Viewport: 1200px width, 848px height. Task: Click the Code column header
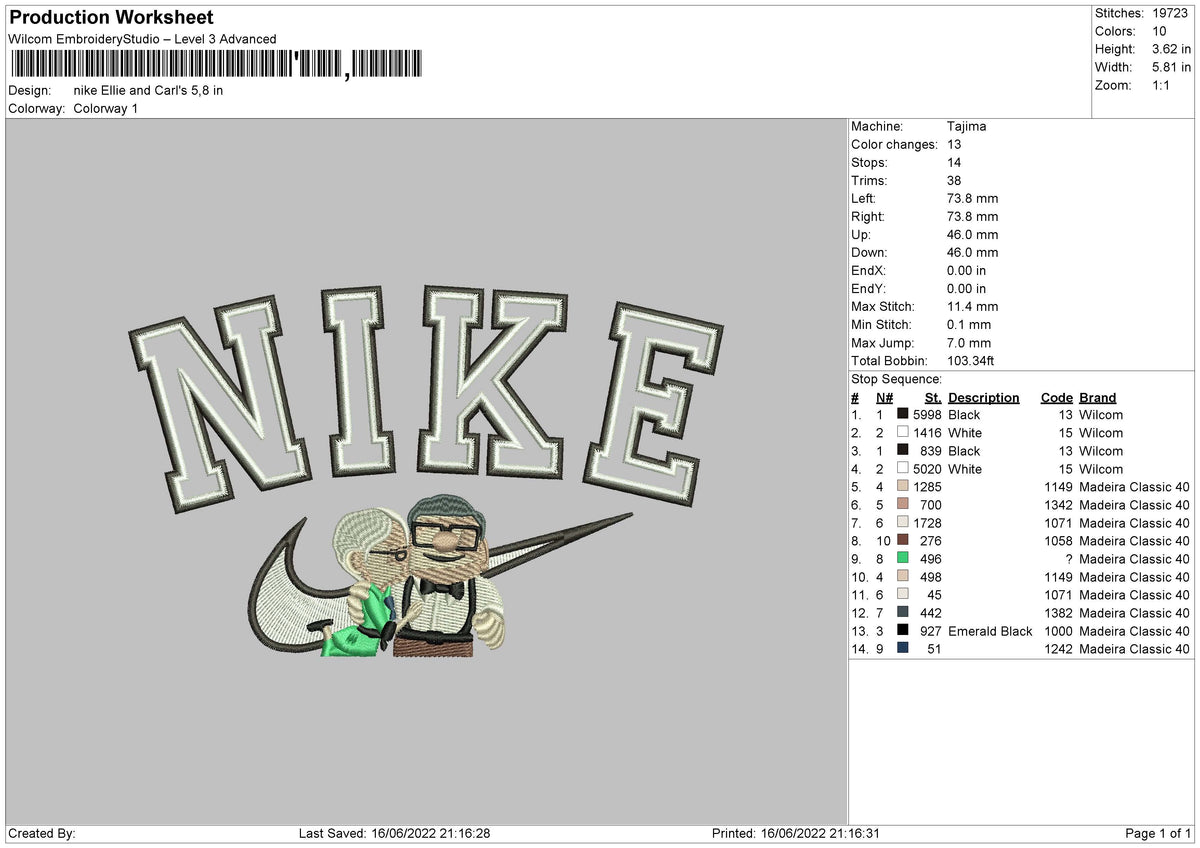[x=1056, y=398]
